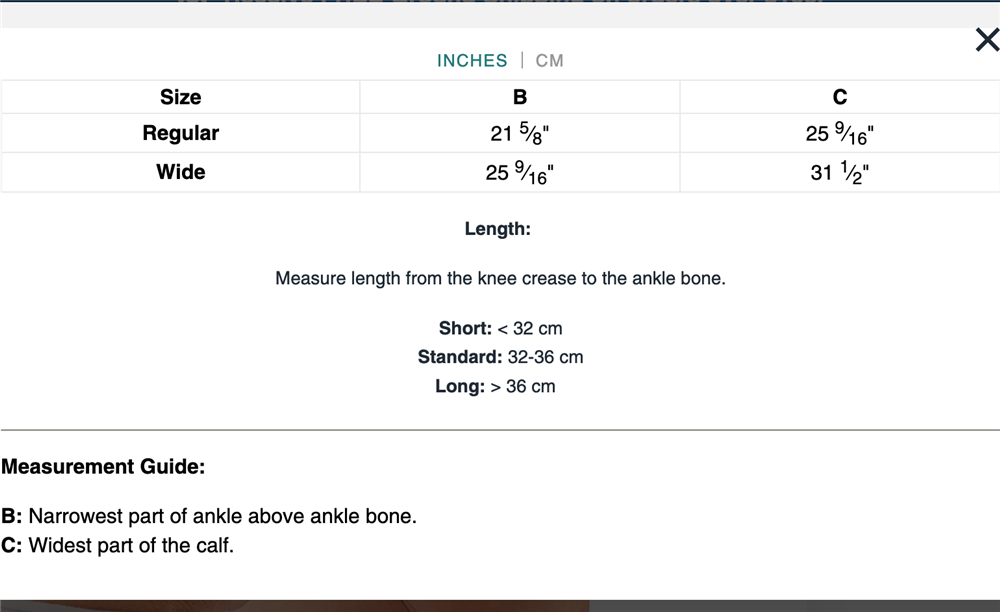Click the Length heading
1000x612 pixels.
point(497,229)
